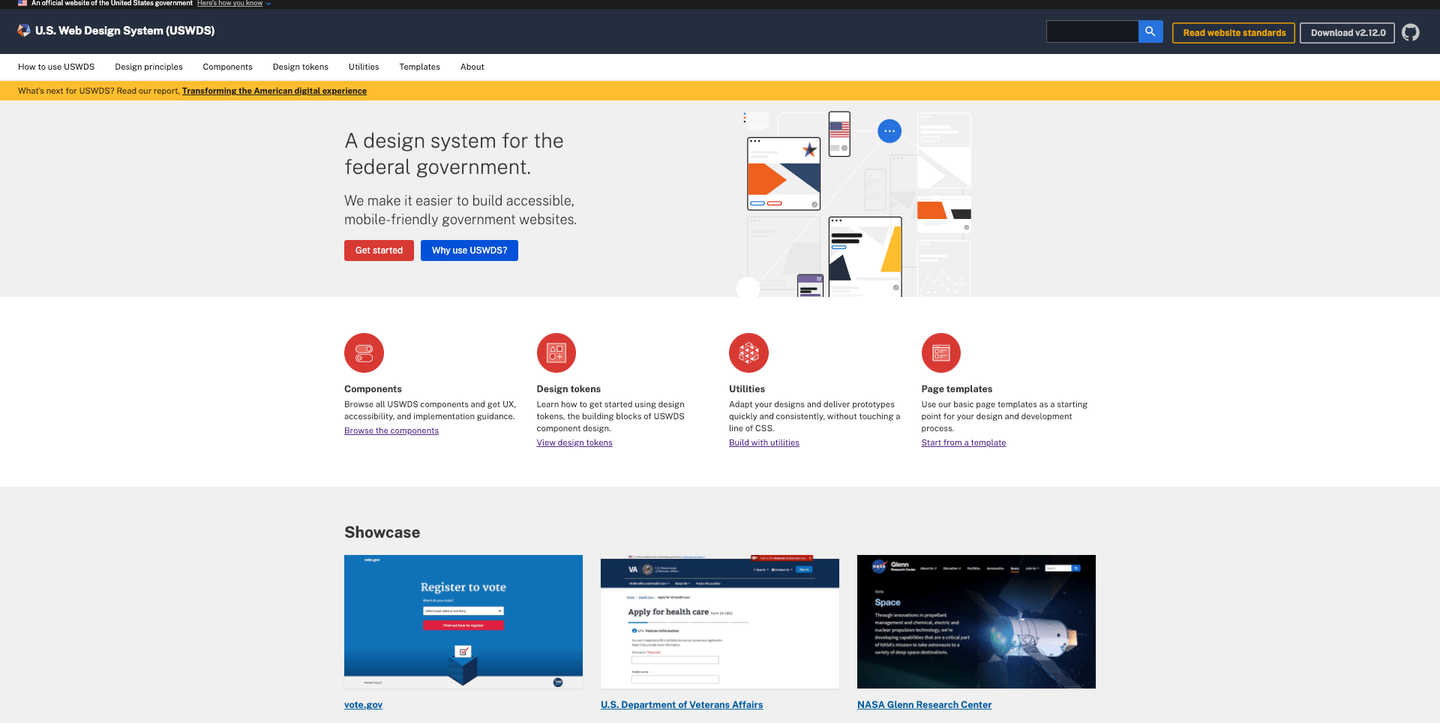Open the vote.gov showcase screenshot
The height and width of the screenshot is (723, 1440).
pyautogui.click(x=463, y=622)
